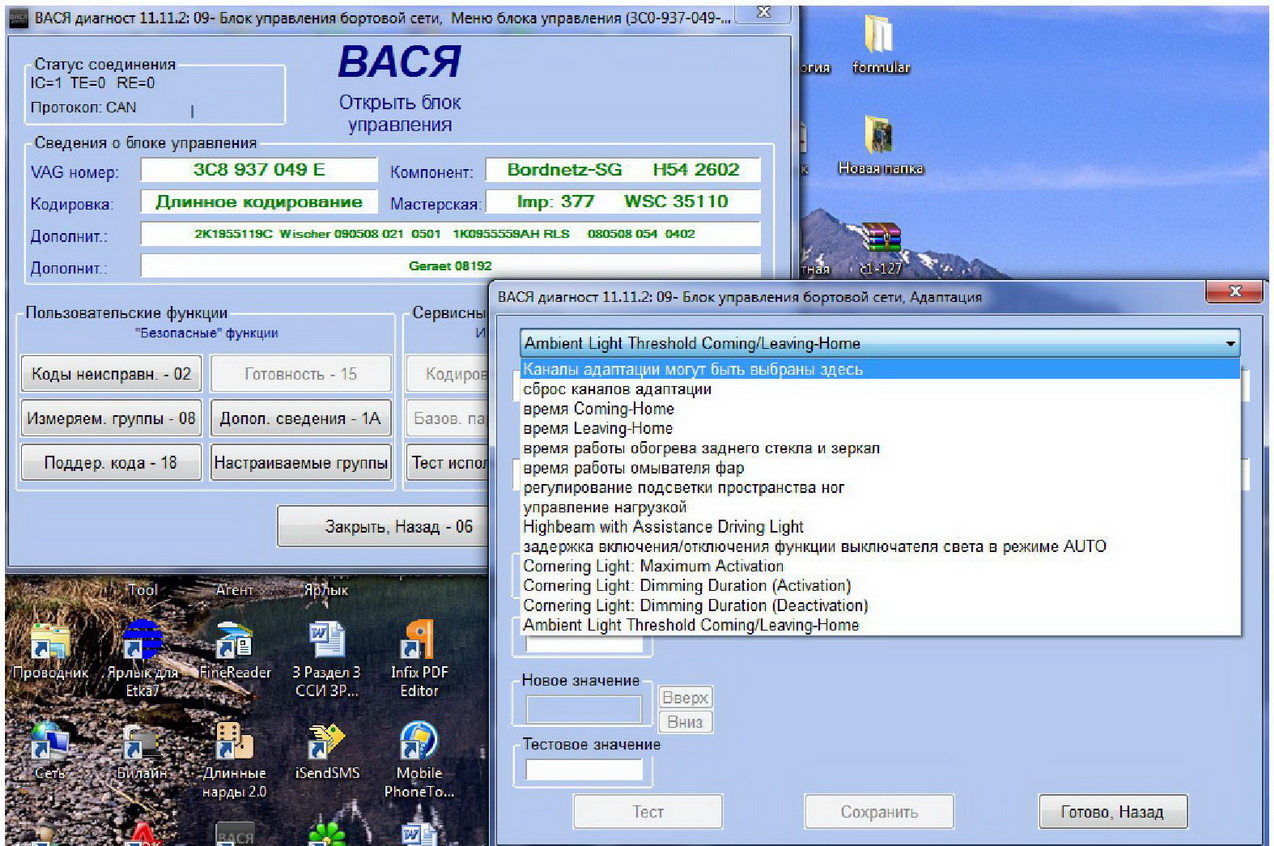The width and height of the screenshot is (1274, 846).
Task: Select 'Highbeam with Assistance Driving Light' option
Action: click(880, 526)
